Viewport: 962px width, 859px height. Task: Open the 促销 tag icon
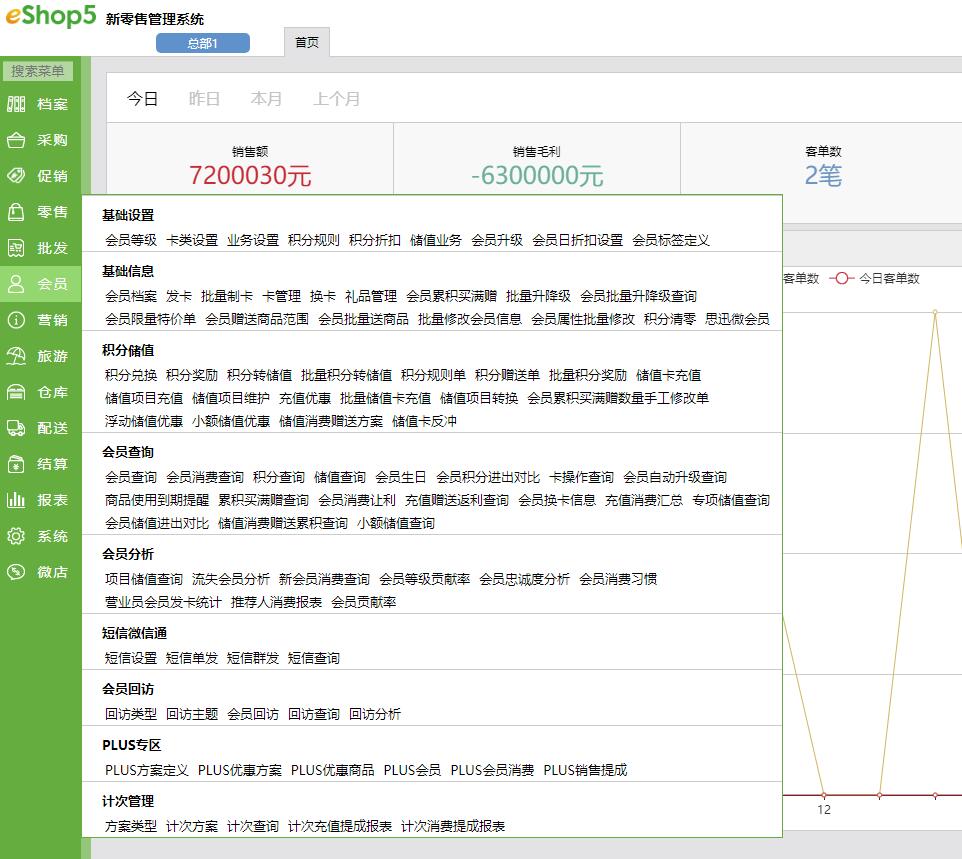coord(16,176)
